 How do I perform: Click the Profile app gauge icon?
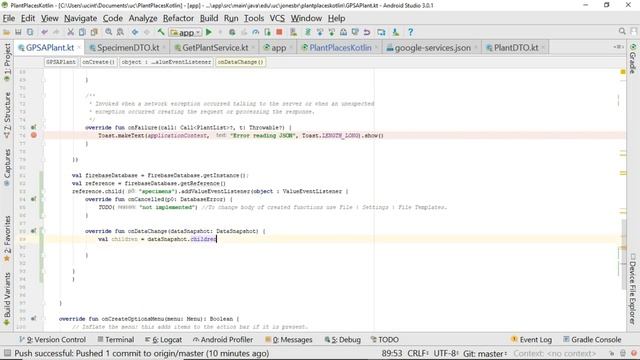coord(256,32)
